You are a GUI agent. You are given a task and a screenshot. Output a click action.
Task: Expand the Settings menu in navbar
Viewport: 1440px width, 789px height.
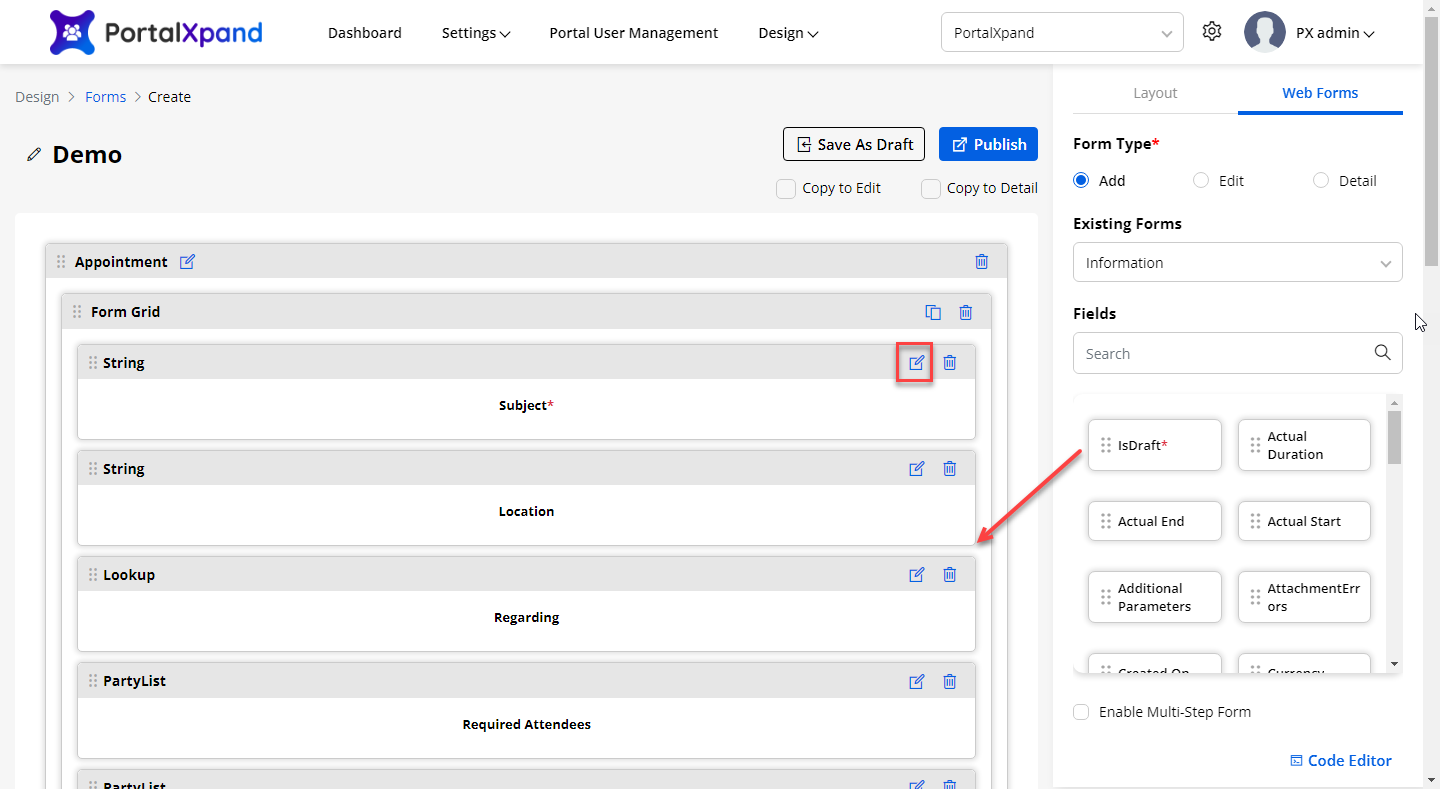pos(476,33)
